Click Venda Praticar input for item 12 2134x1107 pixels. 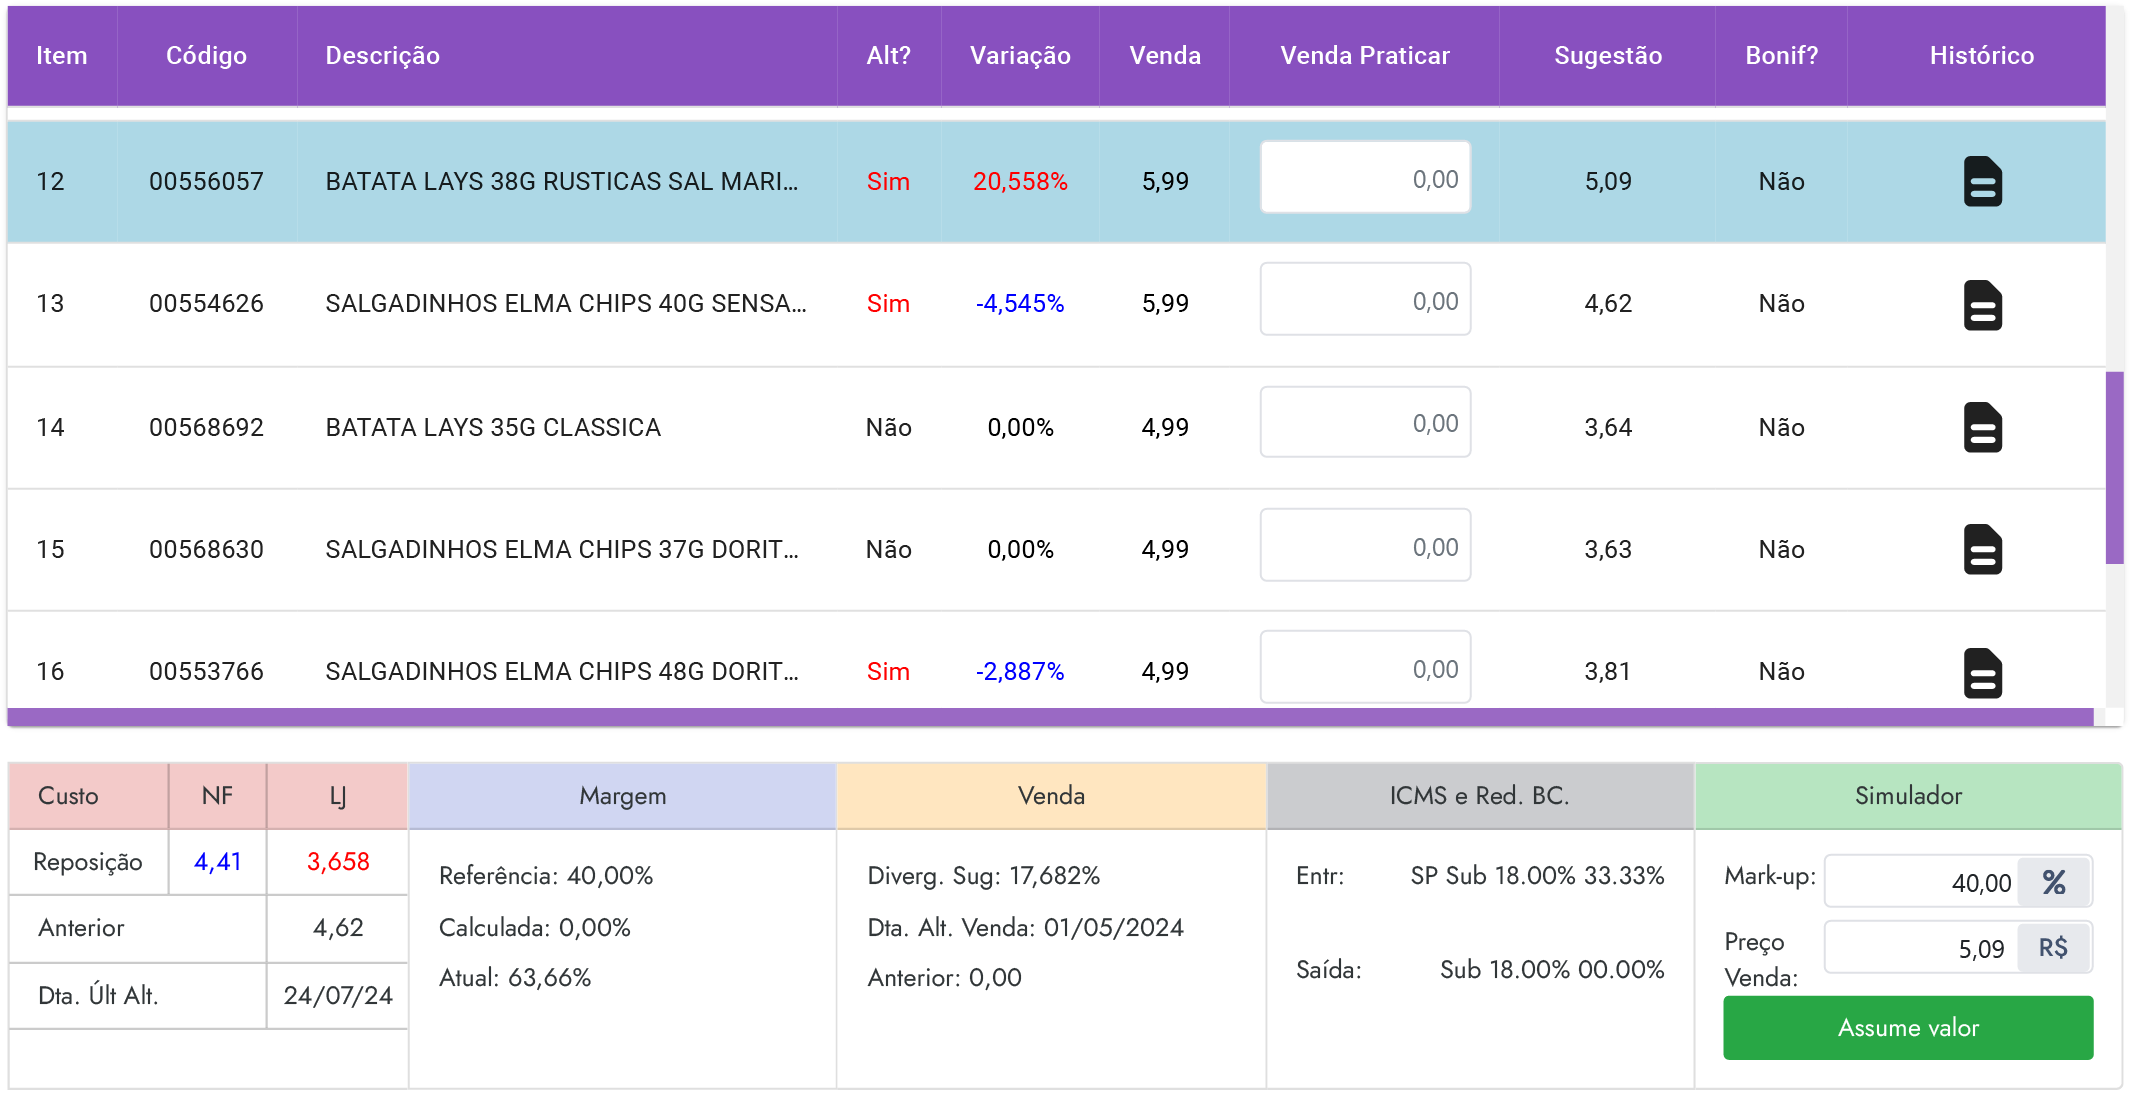[x=1364, y=178]
